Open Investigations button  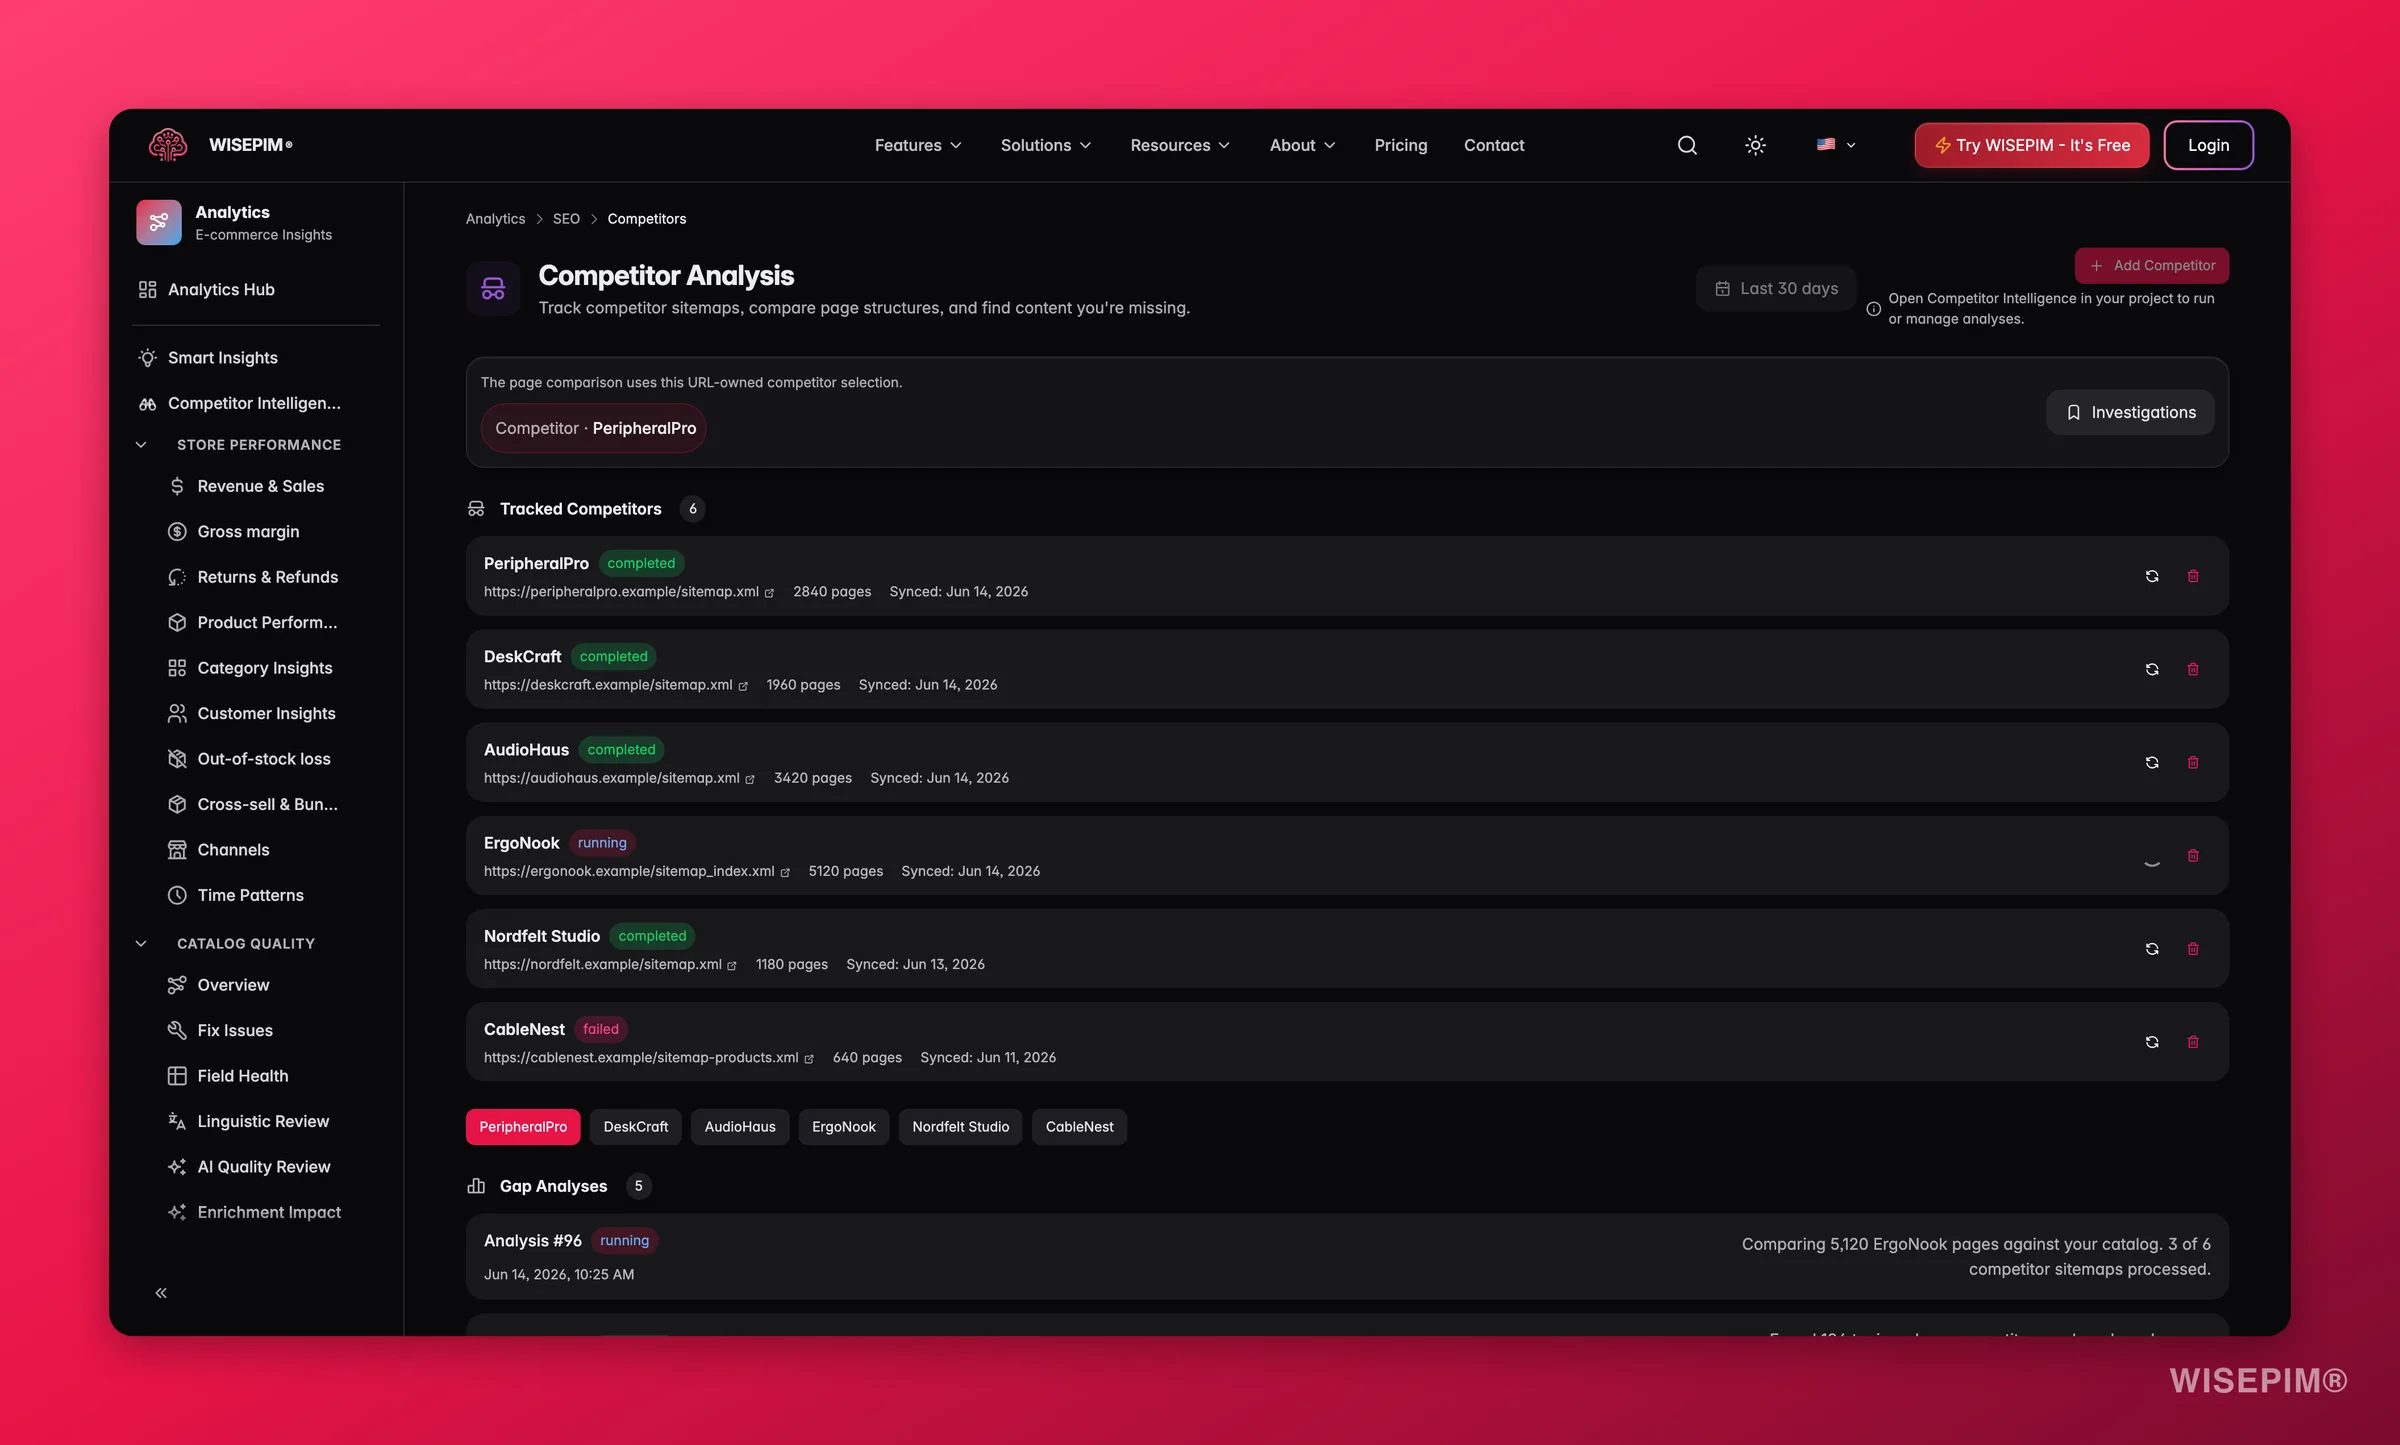click(x=2130, y=412)
